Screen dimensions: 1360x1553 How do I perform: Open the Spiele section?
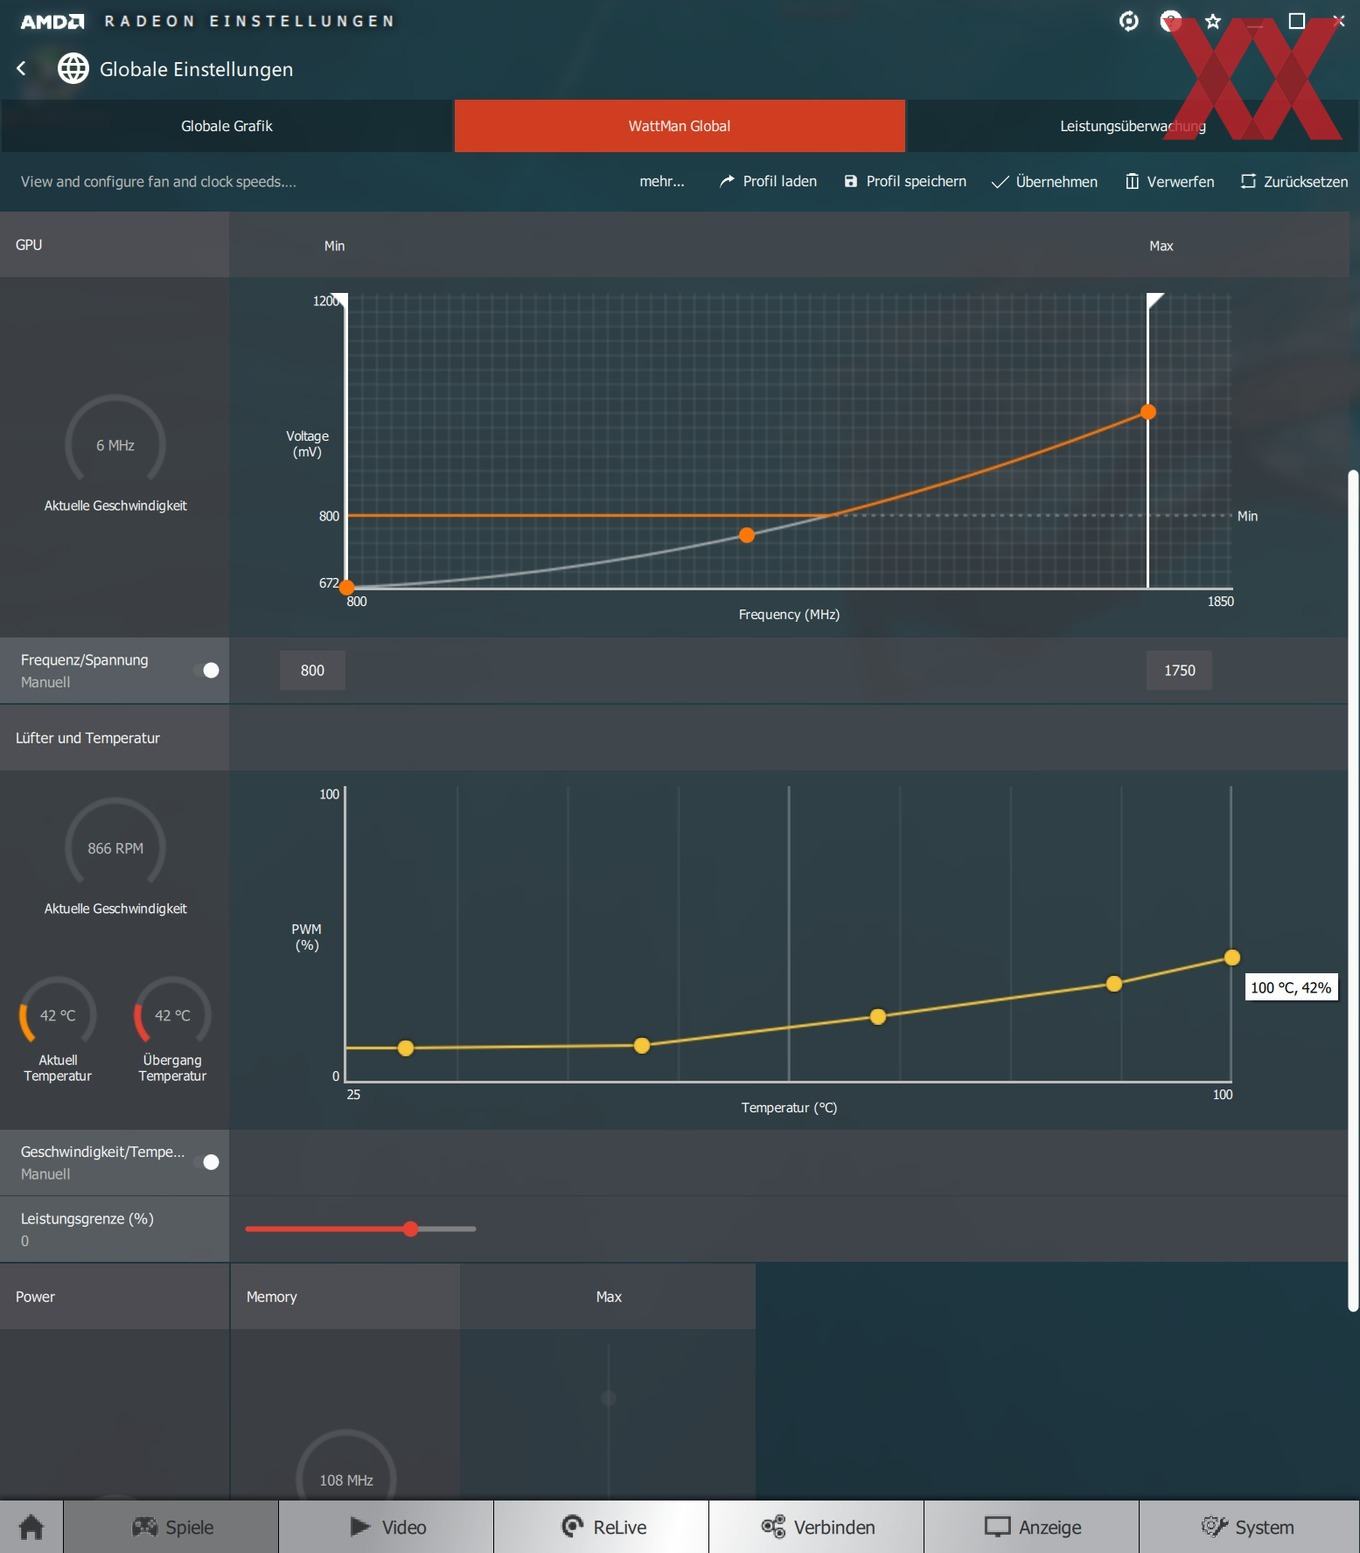pos(171,1527)
